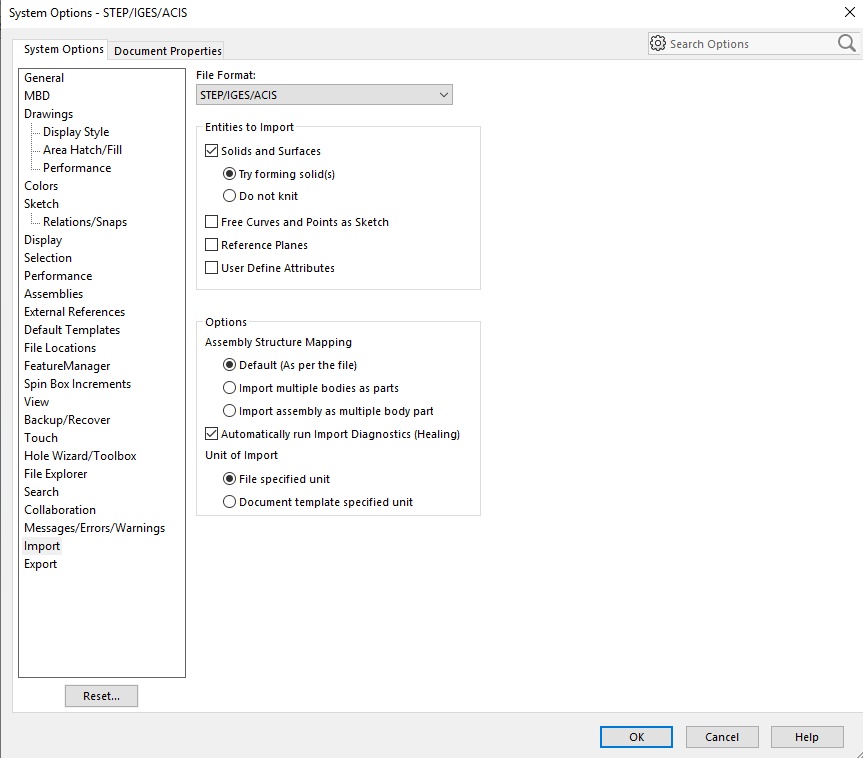Select File Explorer category
This screenshot has width=863, height=758.
click(56, 474)
